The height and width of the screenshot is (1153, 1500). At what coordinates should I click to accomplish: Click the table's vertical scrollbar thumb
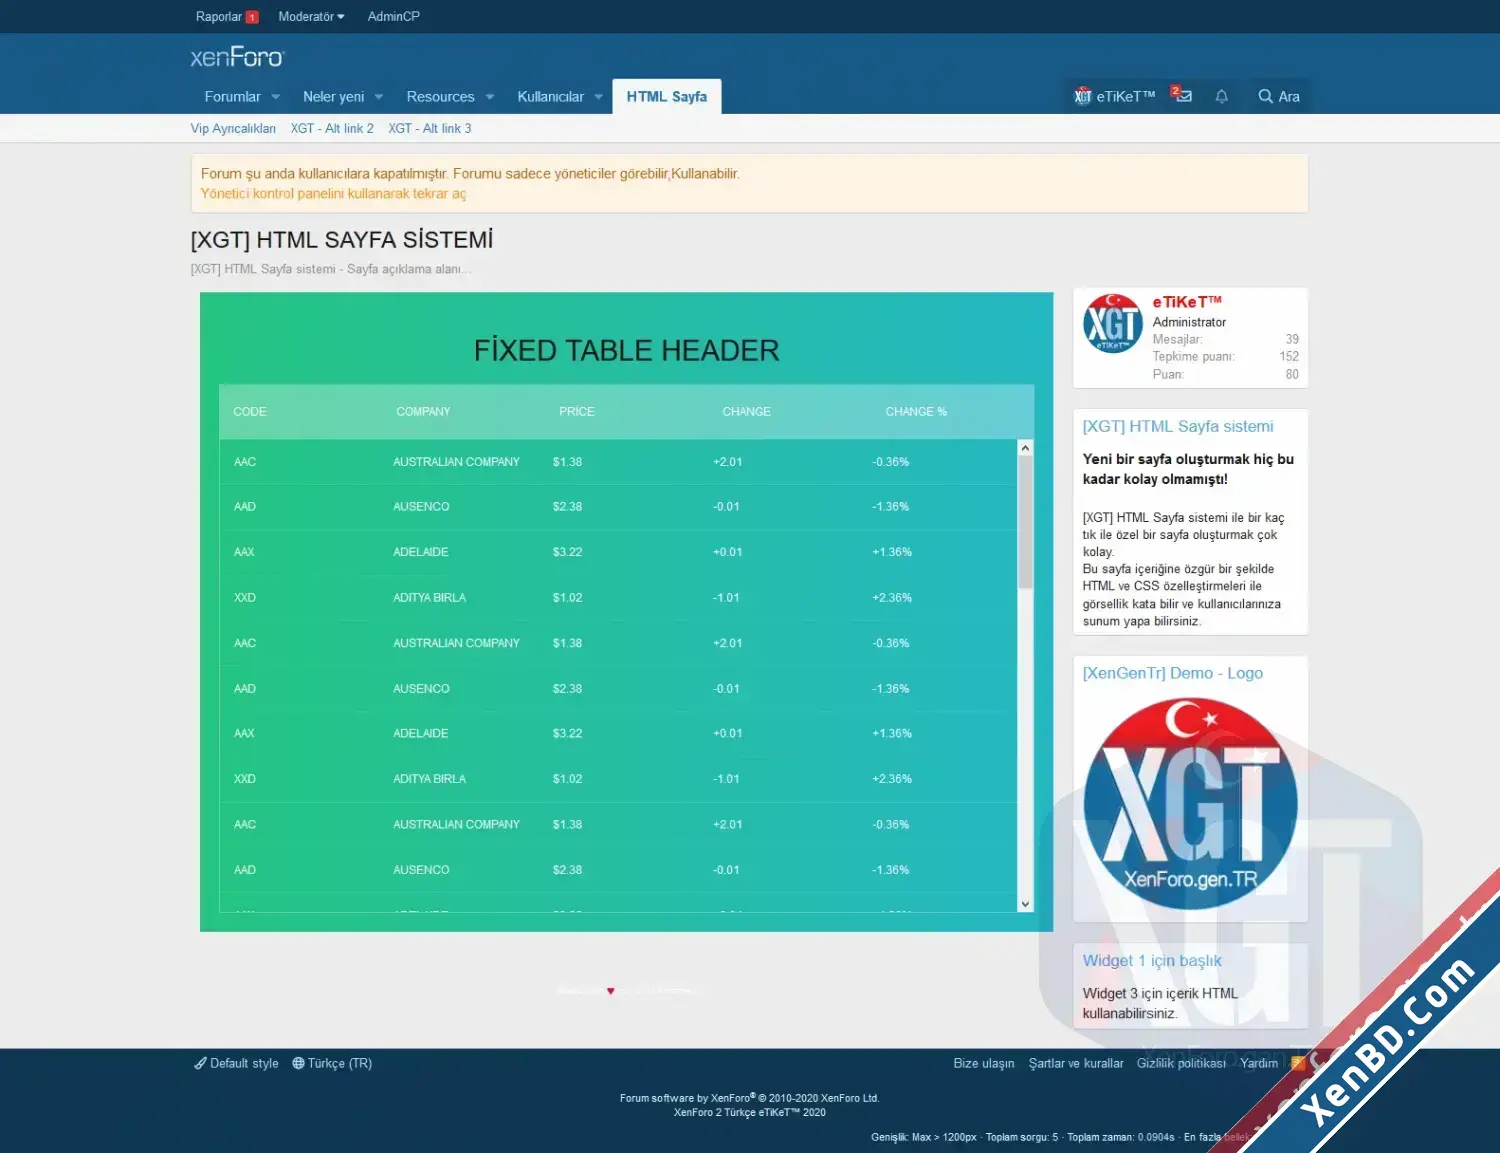[x=1025, y=522]
